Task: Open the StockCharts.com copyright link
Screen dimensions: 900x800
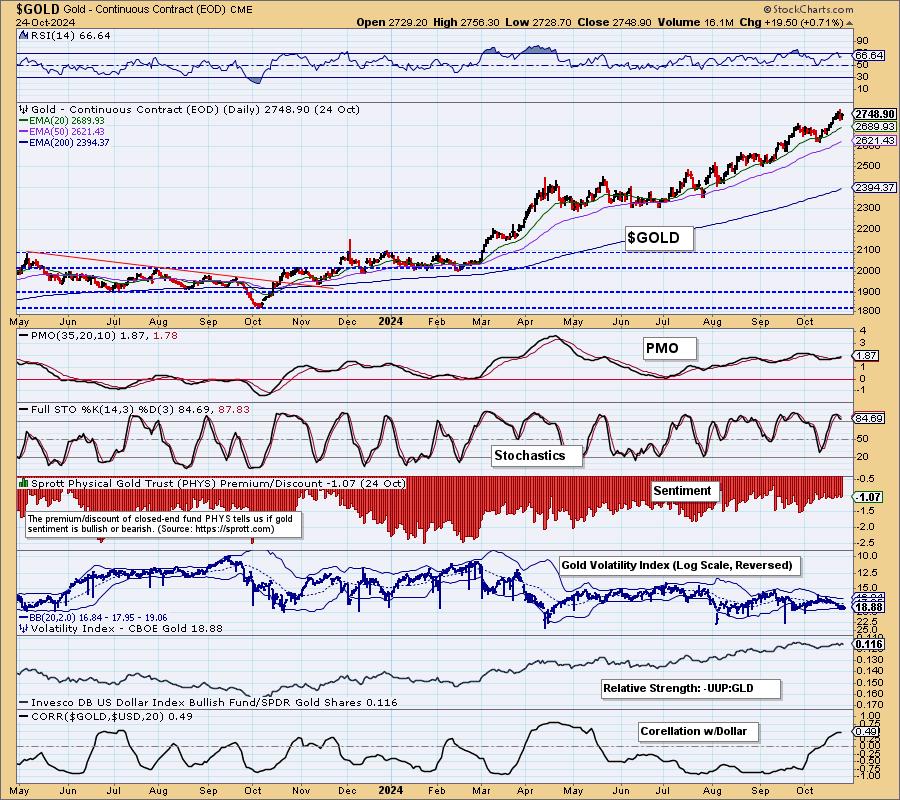Action: point(808,9)
